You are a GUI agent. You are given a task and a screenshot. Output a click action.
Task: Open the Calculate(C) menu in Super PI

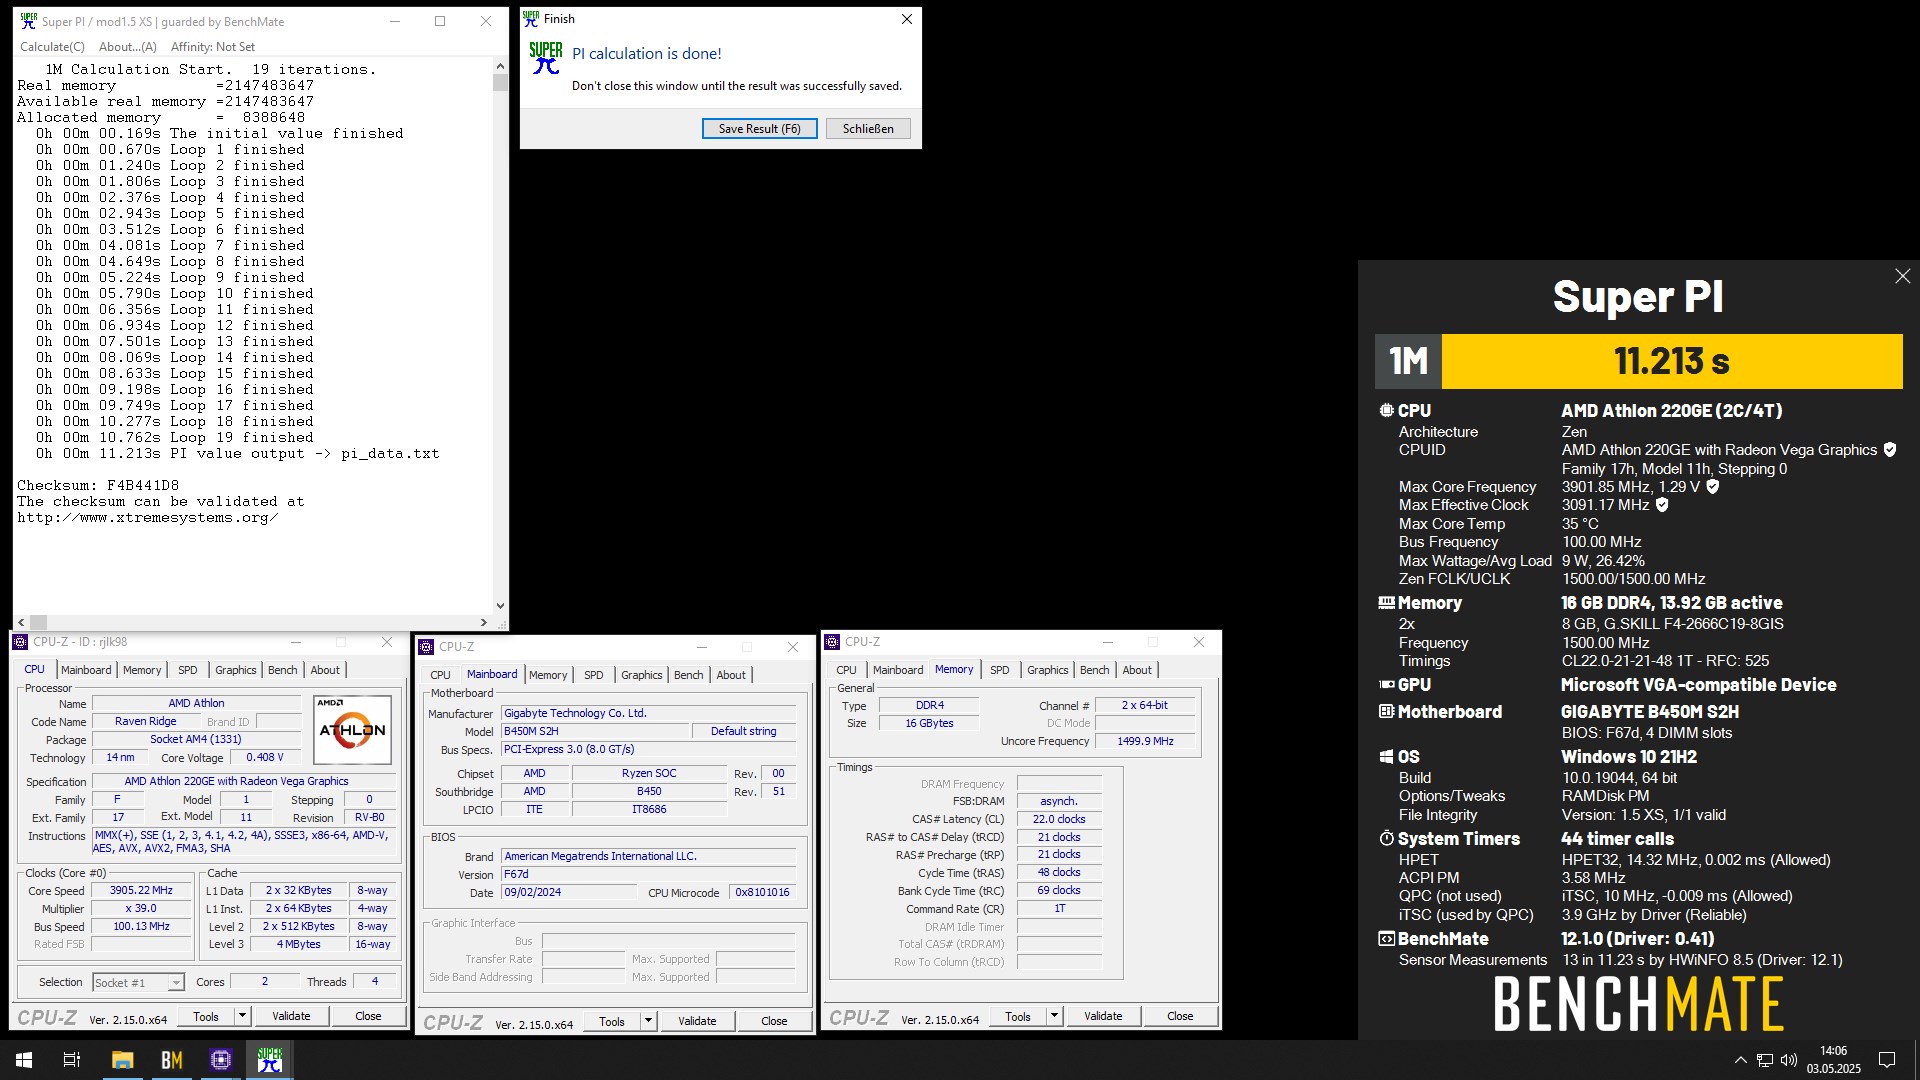(52, 47)
